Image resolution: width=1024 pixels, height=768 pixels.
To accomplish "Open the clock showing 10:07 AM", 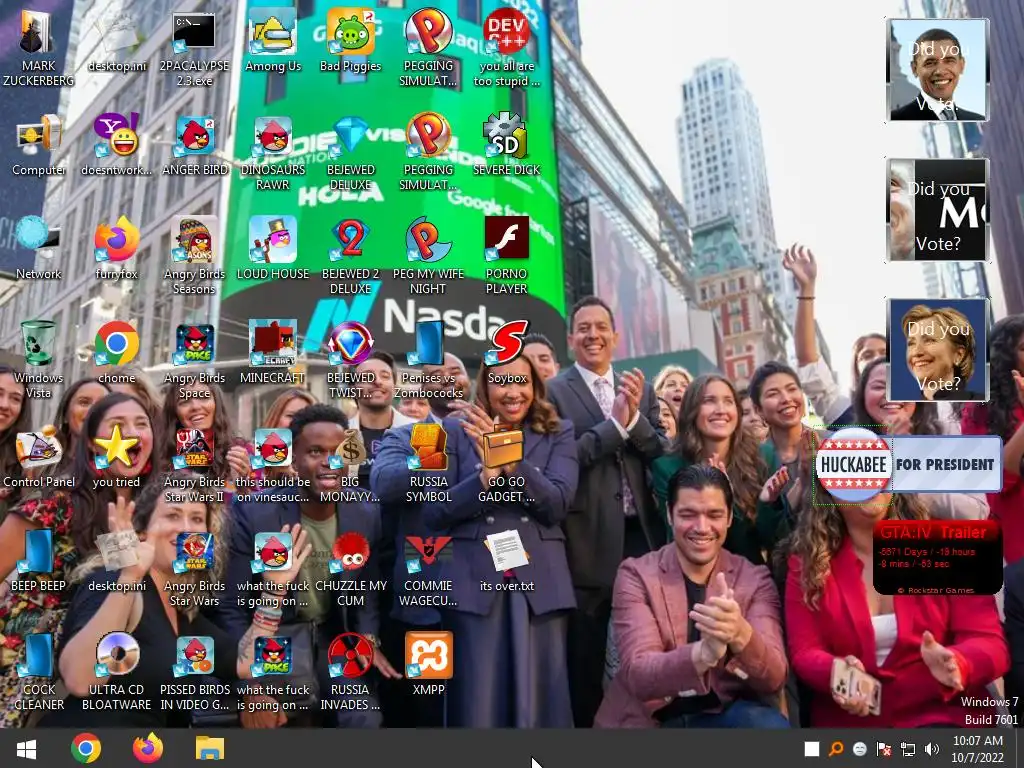I will tap(978, 748).
